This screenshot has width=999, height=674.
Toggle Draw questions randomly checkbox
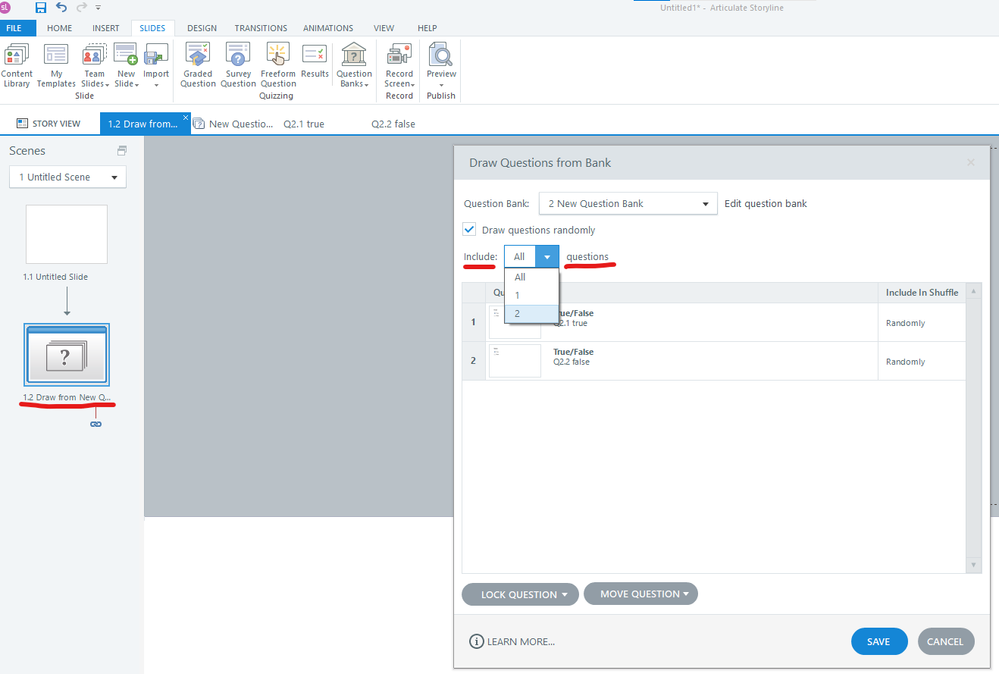(x=470, y=230)
